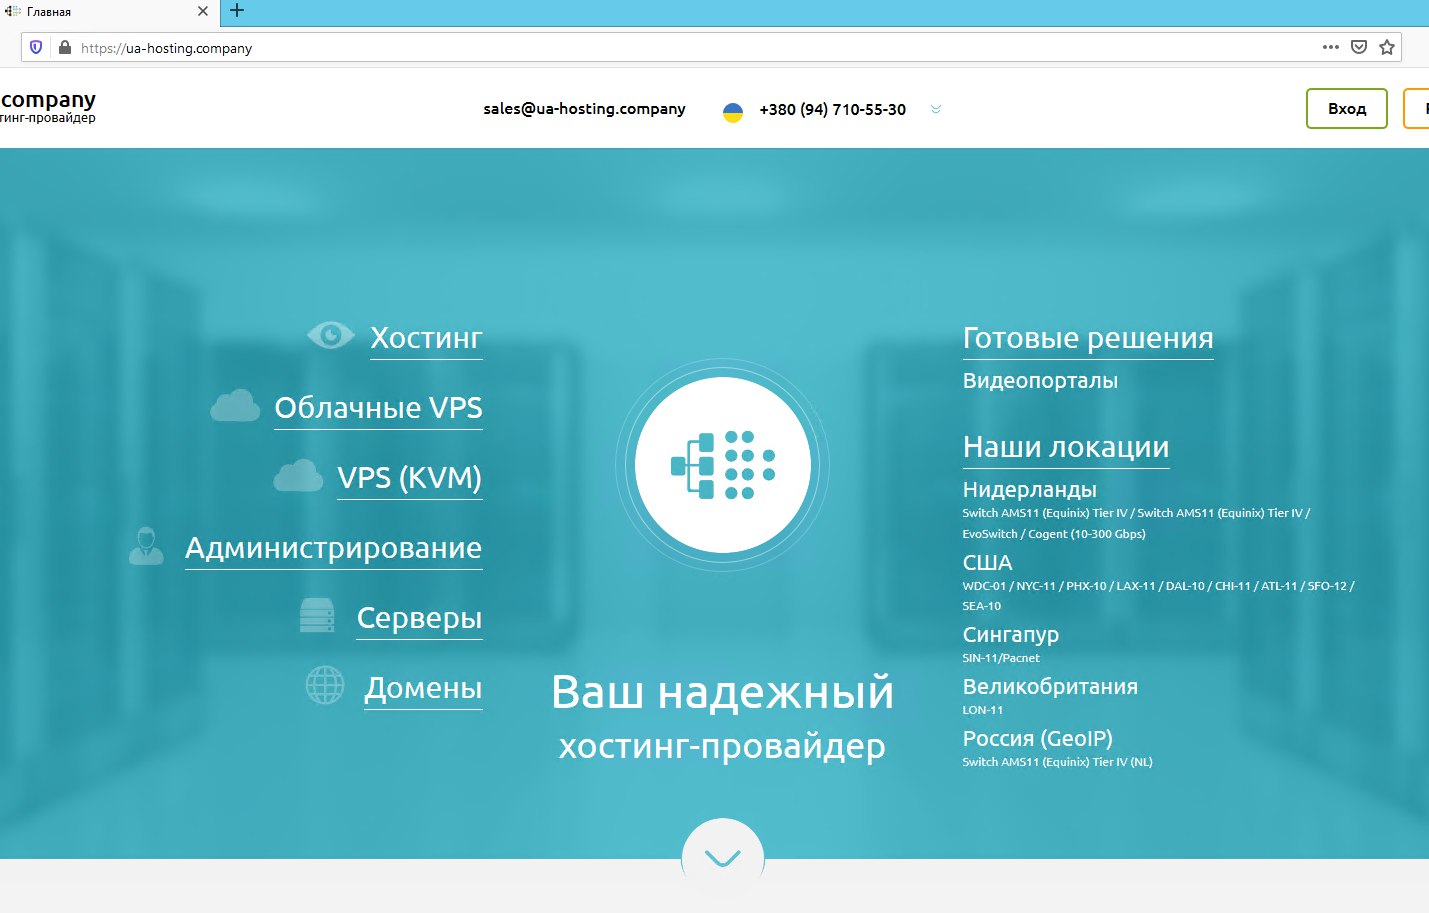Click the Ваш надежный headline text
Screen dimensions: 1429x913
click(722, 692)
